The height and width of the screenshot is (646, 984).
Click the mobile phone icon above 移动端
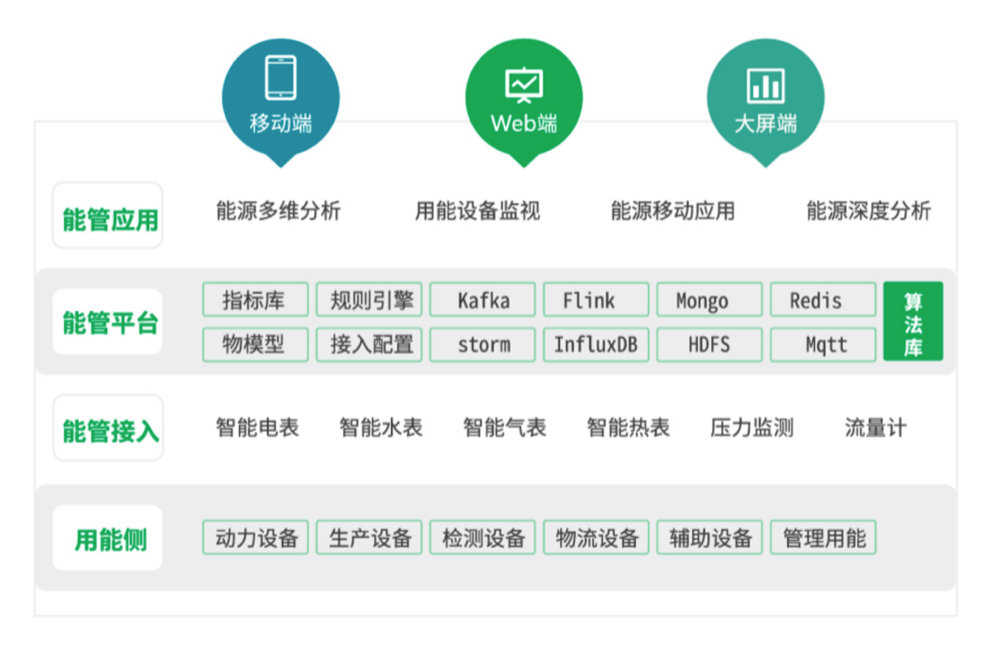[280, 78]
